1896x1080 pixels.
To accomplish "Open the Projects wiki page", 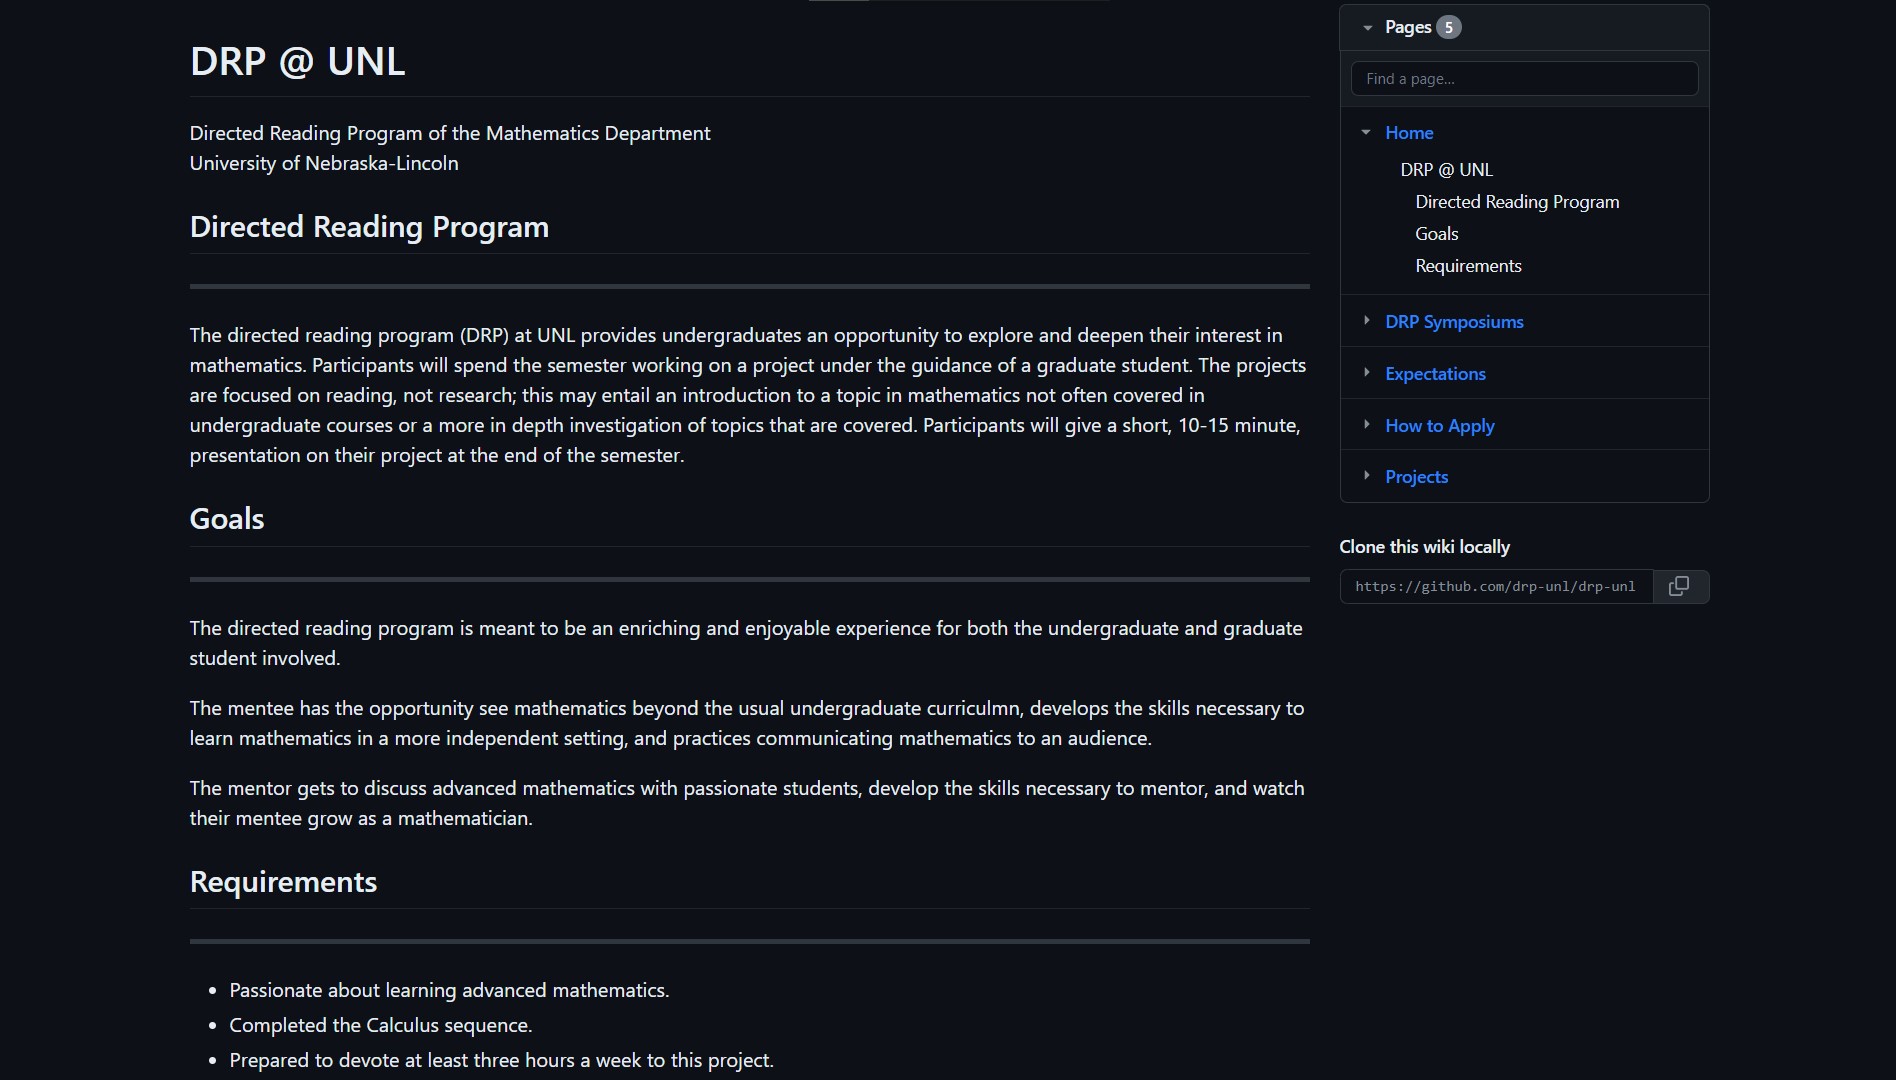I will [x=1416, y=477].
